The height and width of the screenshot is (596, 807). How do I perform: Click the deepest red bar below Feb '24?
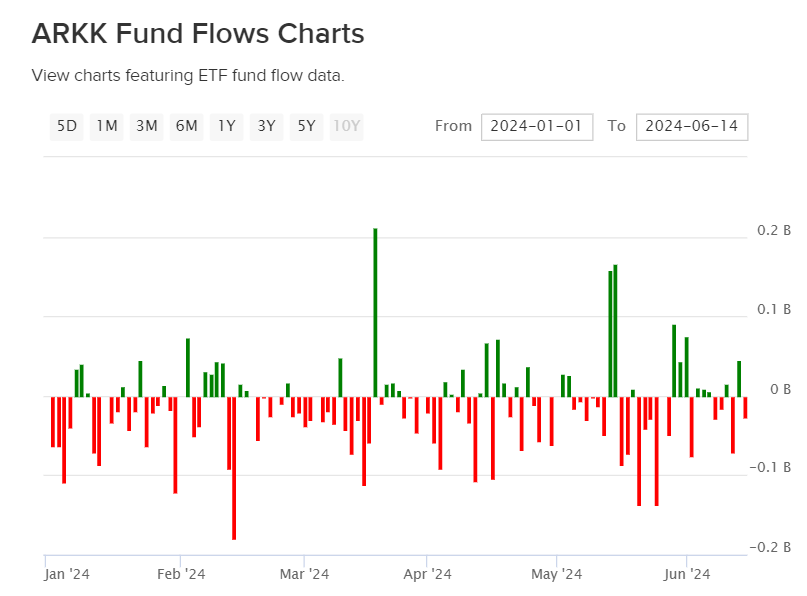point(233,470)
